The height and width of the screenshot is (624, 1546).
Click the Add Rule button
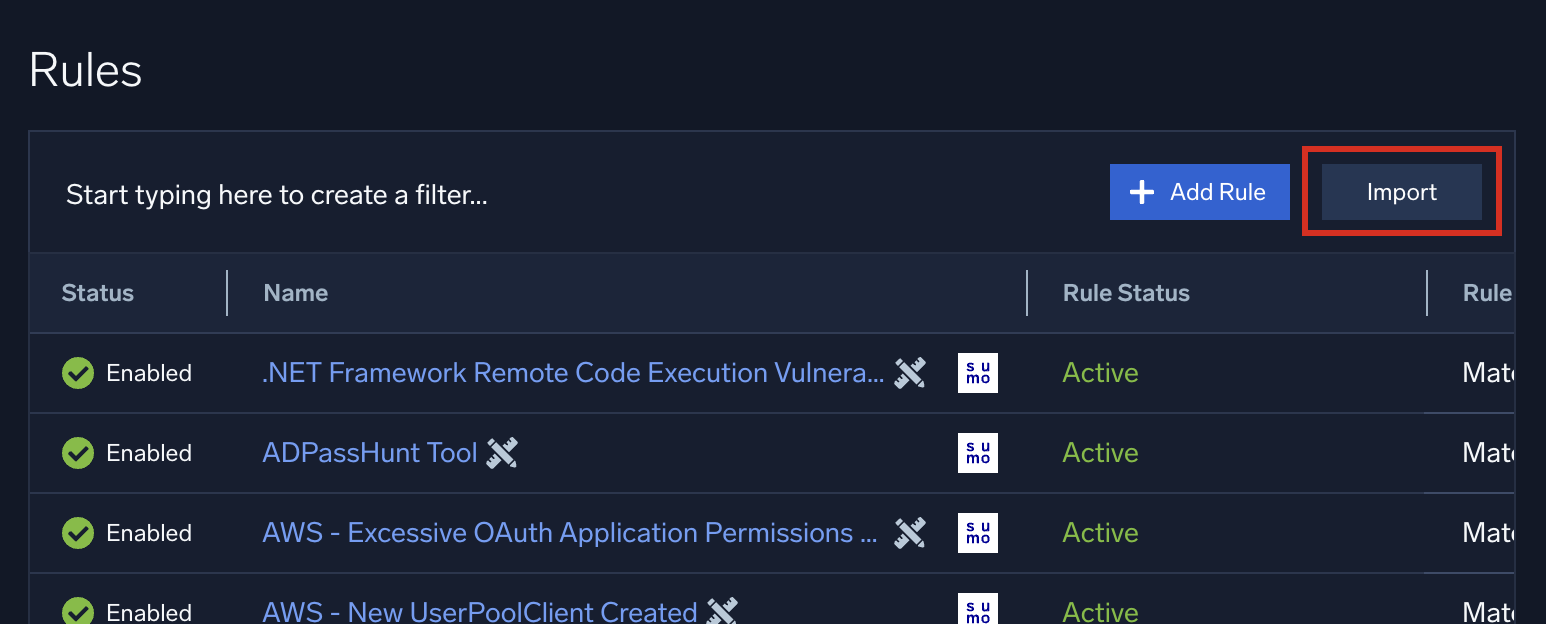(x=1199, y=192)
